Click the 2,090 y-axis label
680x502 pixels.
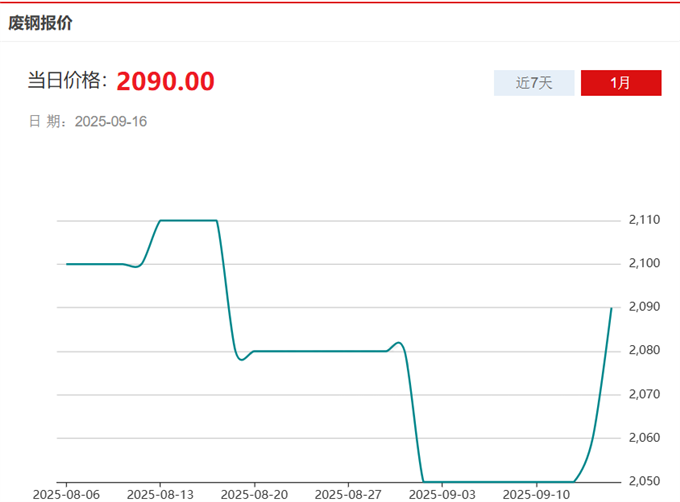point(645,307)
